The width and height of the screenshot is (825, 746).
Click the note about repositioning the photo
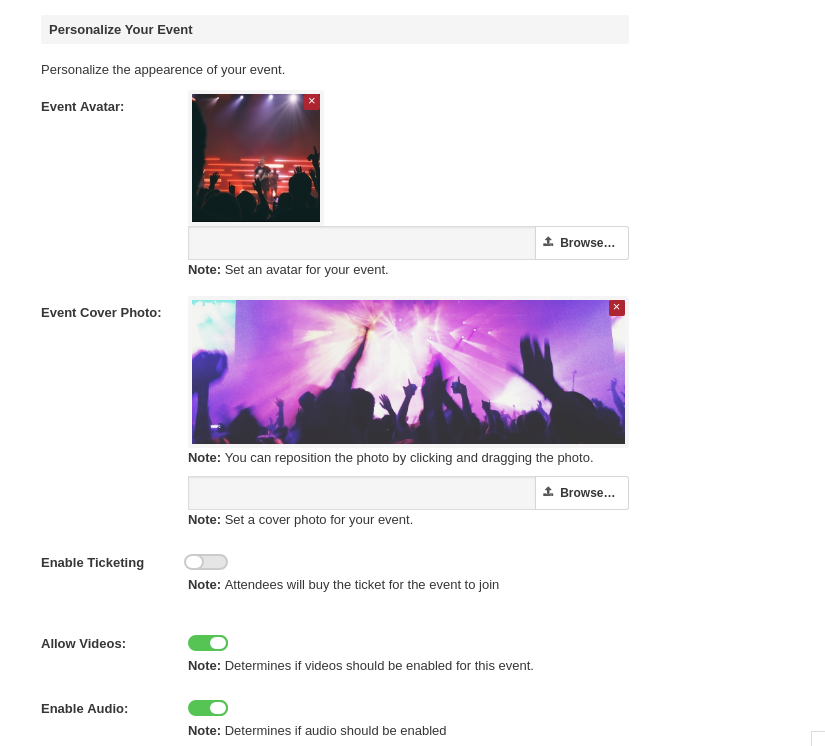(390, 457)
